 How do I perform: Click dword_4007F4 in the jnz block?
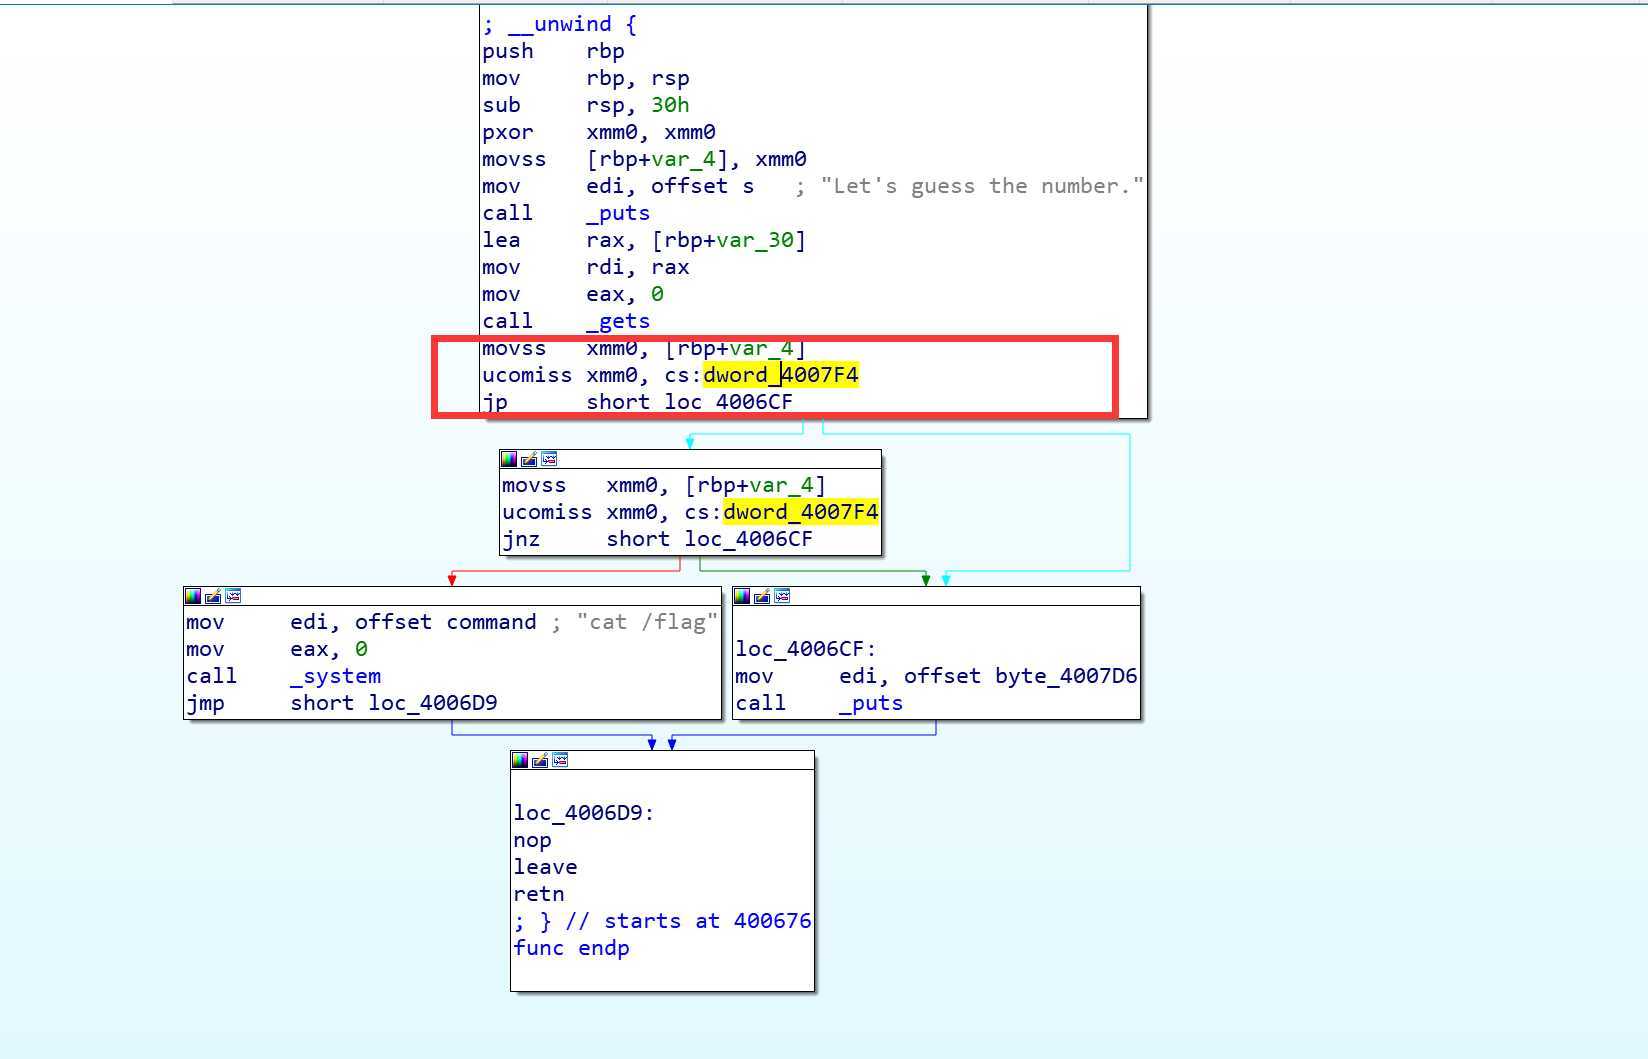(801, 512)
